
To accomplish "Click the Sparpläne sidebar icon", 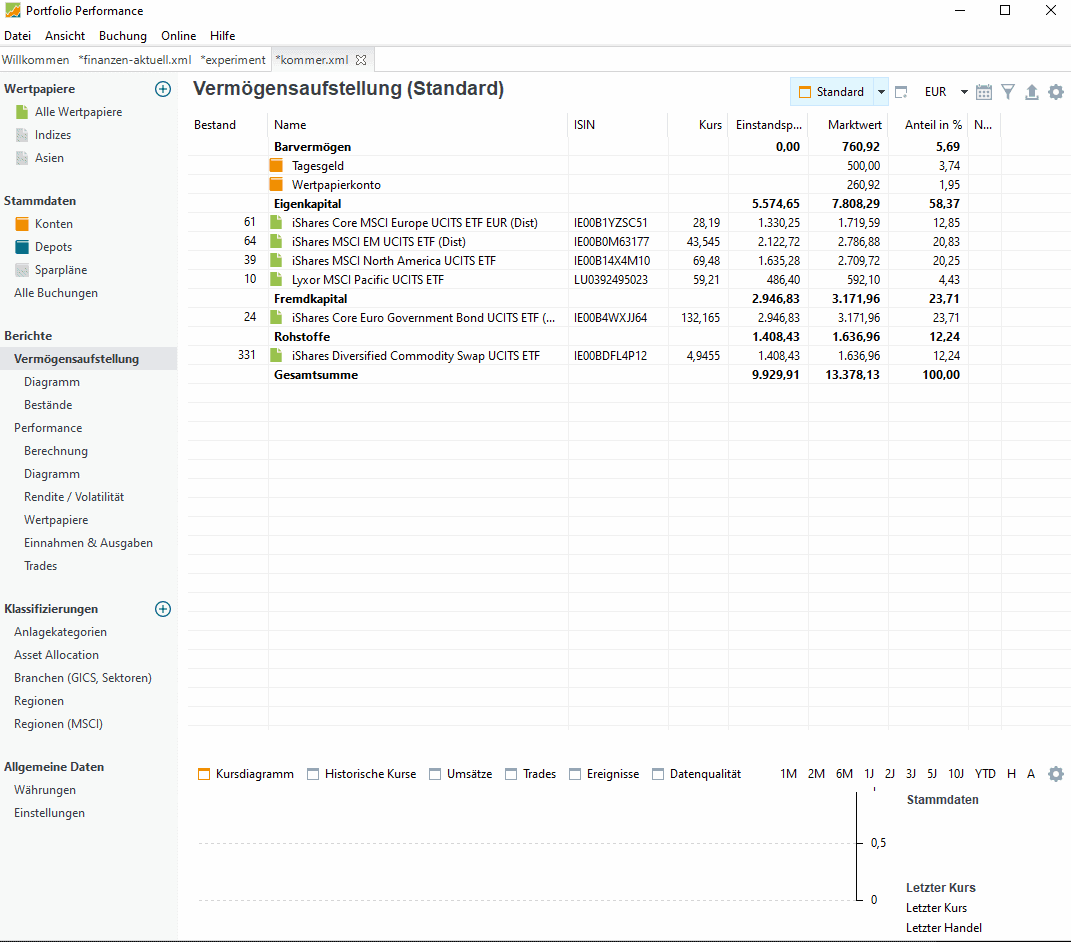I will 22,270.
